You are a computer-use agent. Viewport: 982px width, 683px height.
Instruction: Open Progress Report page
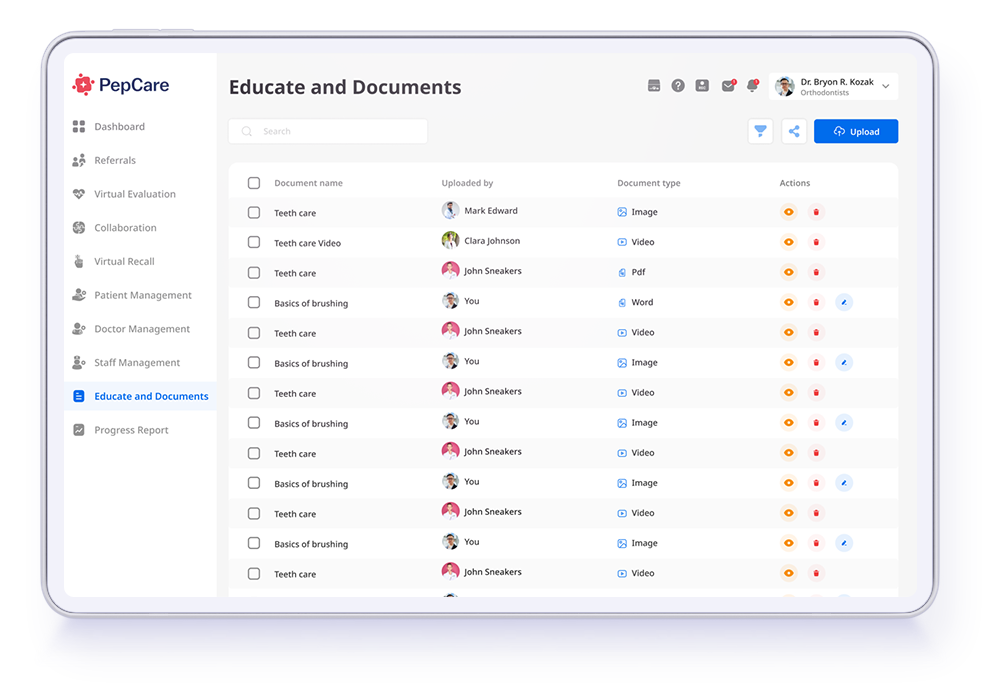click(x=140, y=430)
